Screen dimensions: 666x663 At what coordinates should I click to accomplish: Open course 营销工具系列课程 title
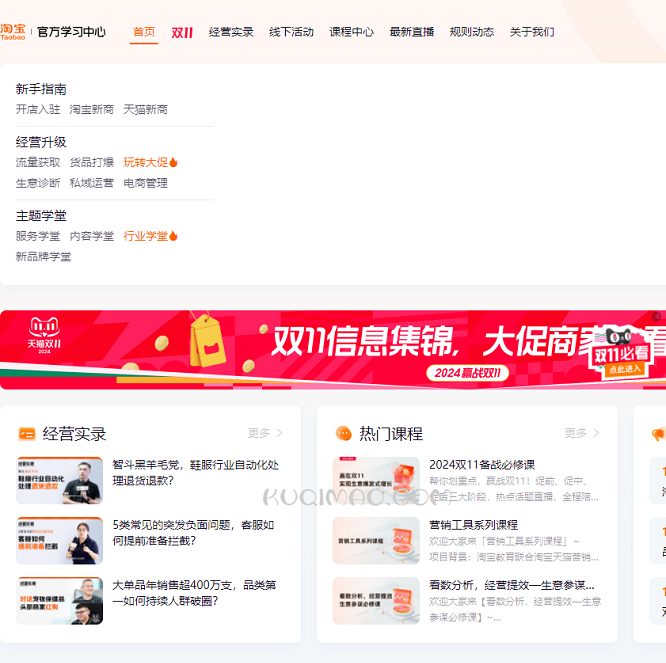click(x=474, y=525)
